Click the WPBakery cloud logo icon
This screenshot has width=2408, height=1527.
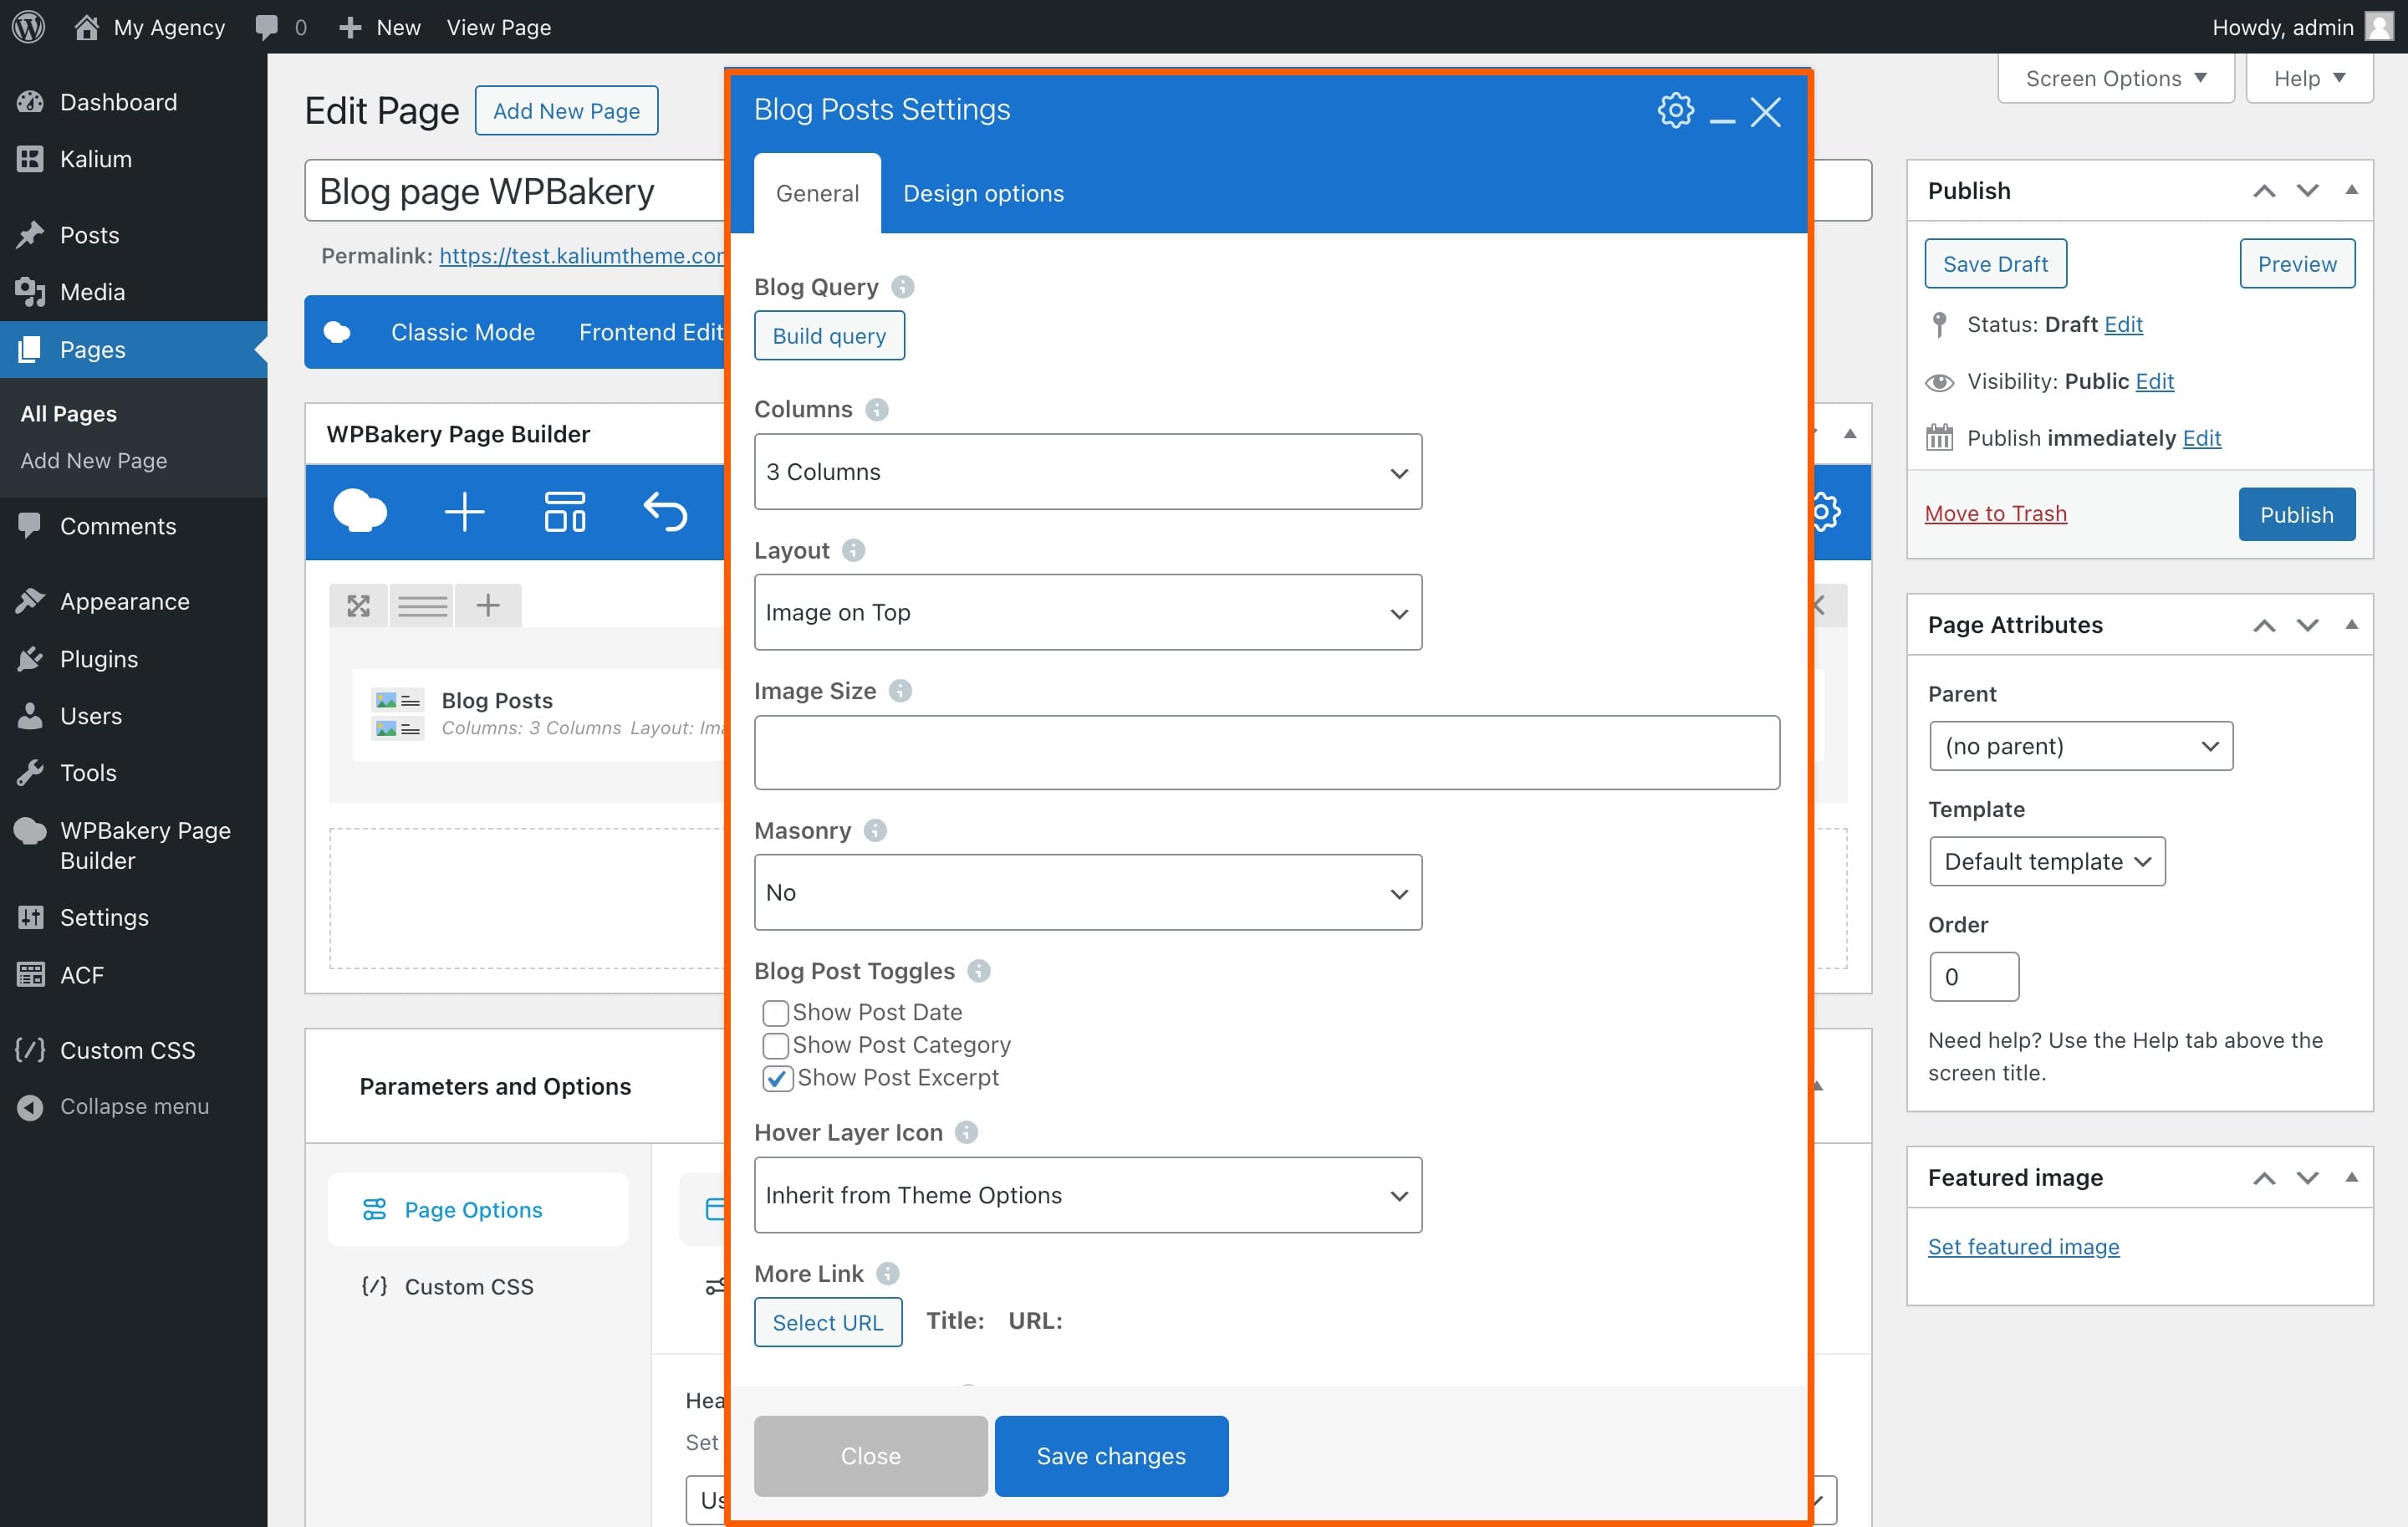[x=360, y=511]
